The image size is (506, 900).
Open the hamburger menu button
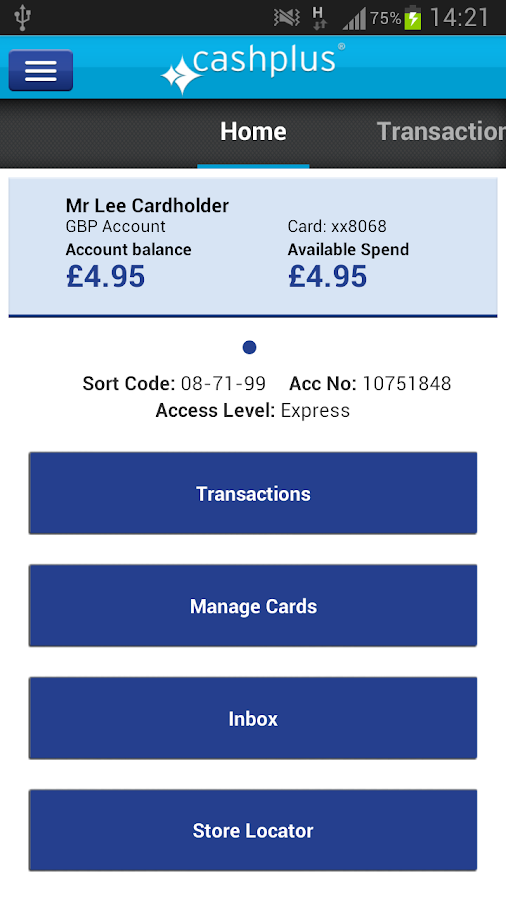click(41, 71)
